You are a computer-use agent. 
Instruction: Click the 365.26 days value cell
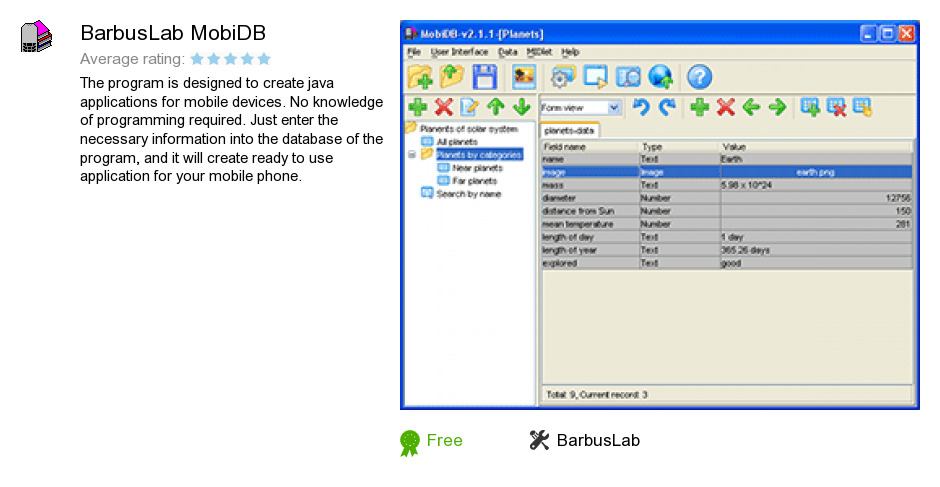pos(816,250)
